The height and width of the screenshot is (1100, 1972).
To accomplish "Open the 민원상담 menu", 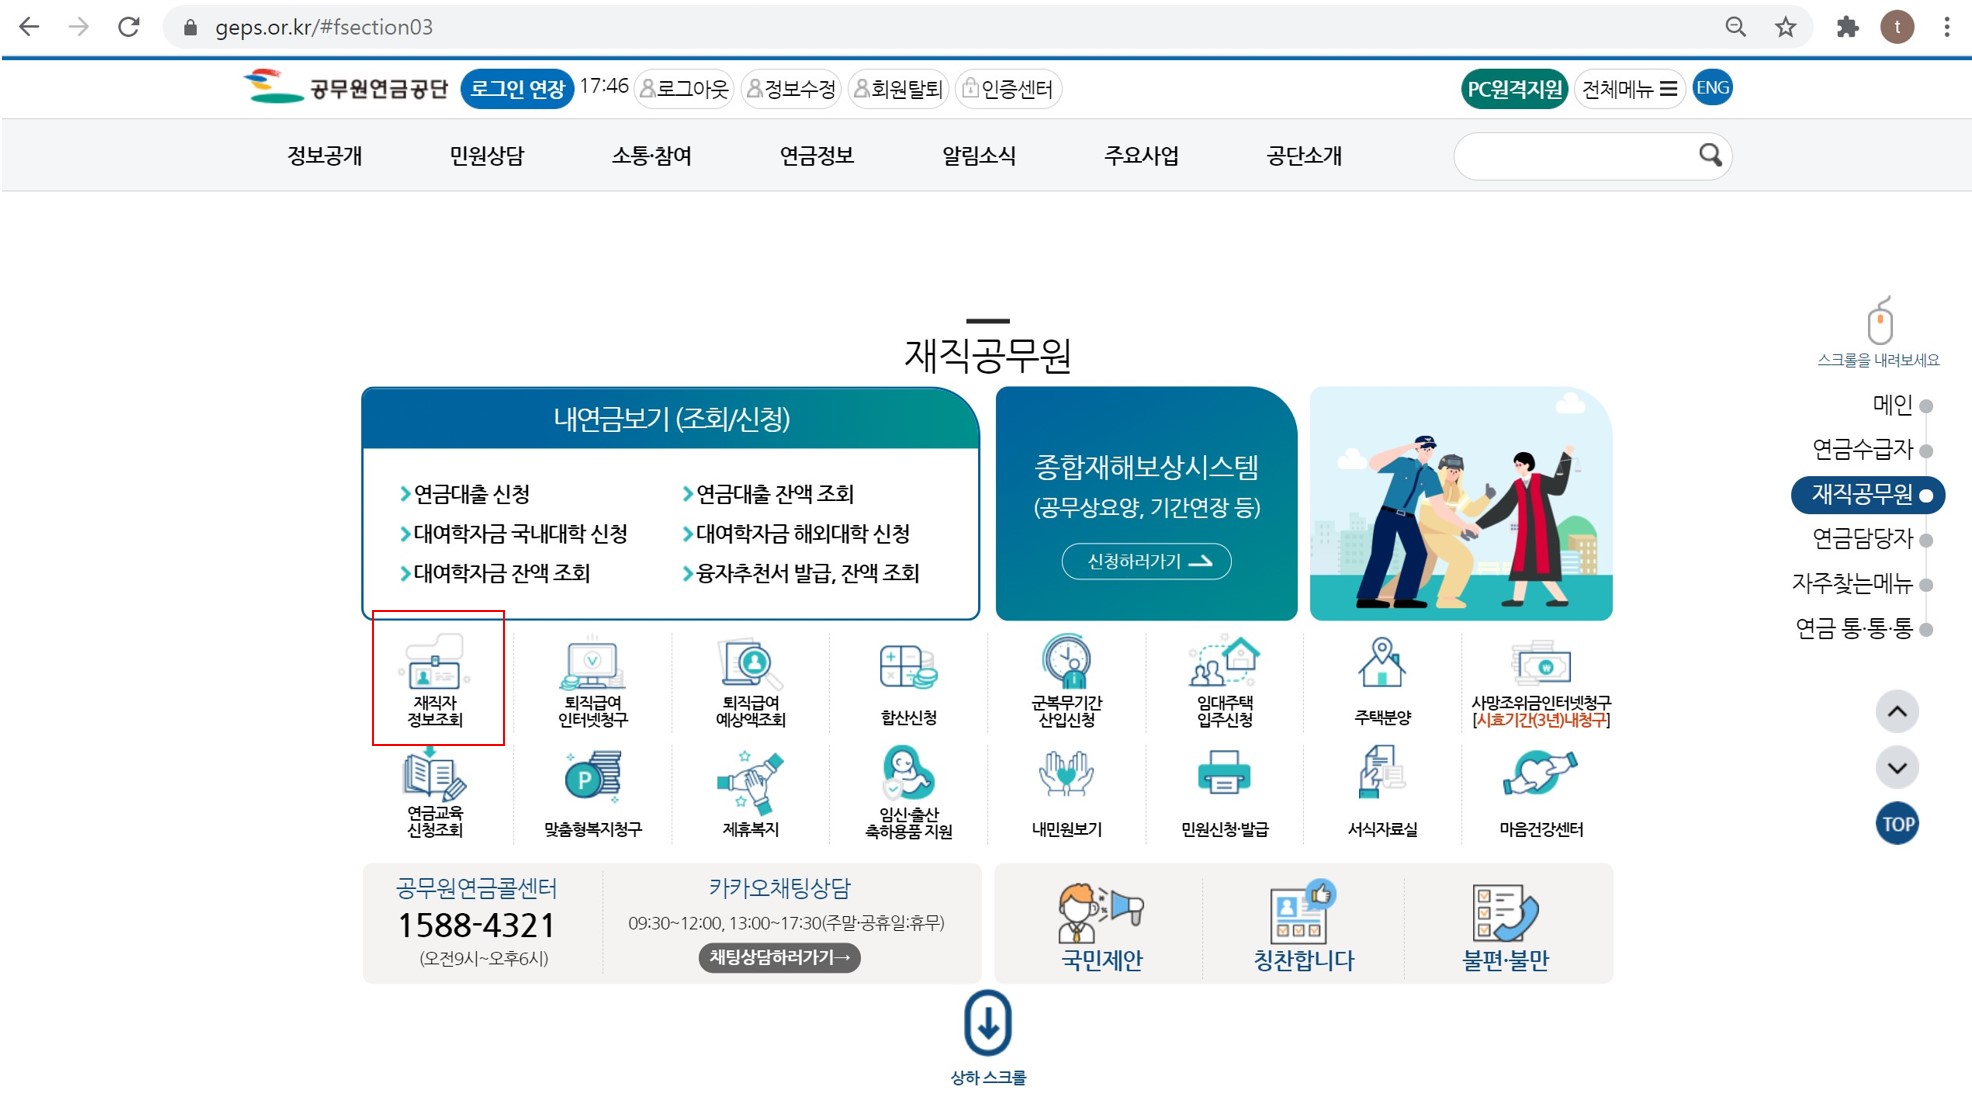I will point(487,156).
